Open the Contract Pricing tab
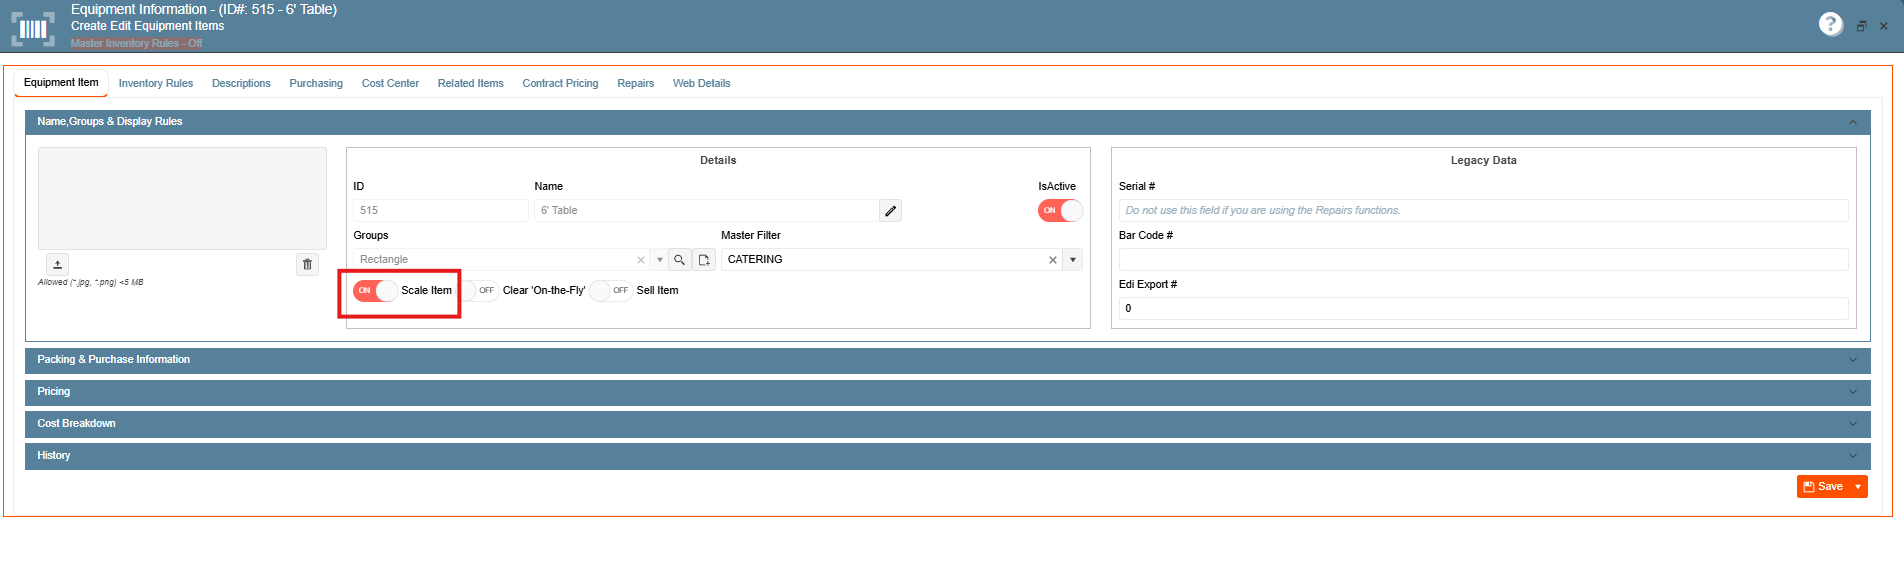 (x=560, y=83)
